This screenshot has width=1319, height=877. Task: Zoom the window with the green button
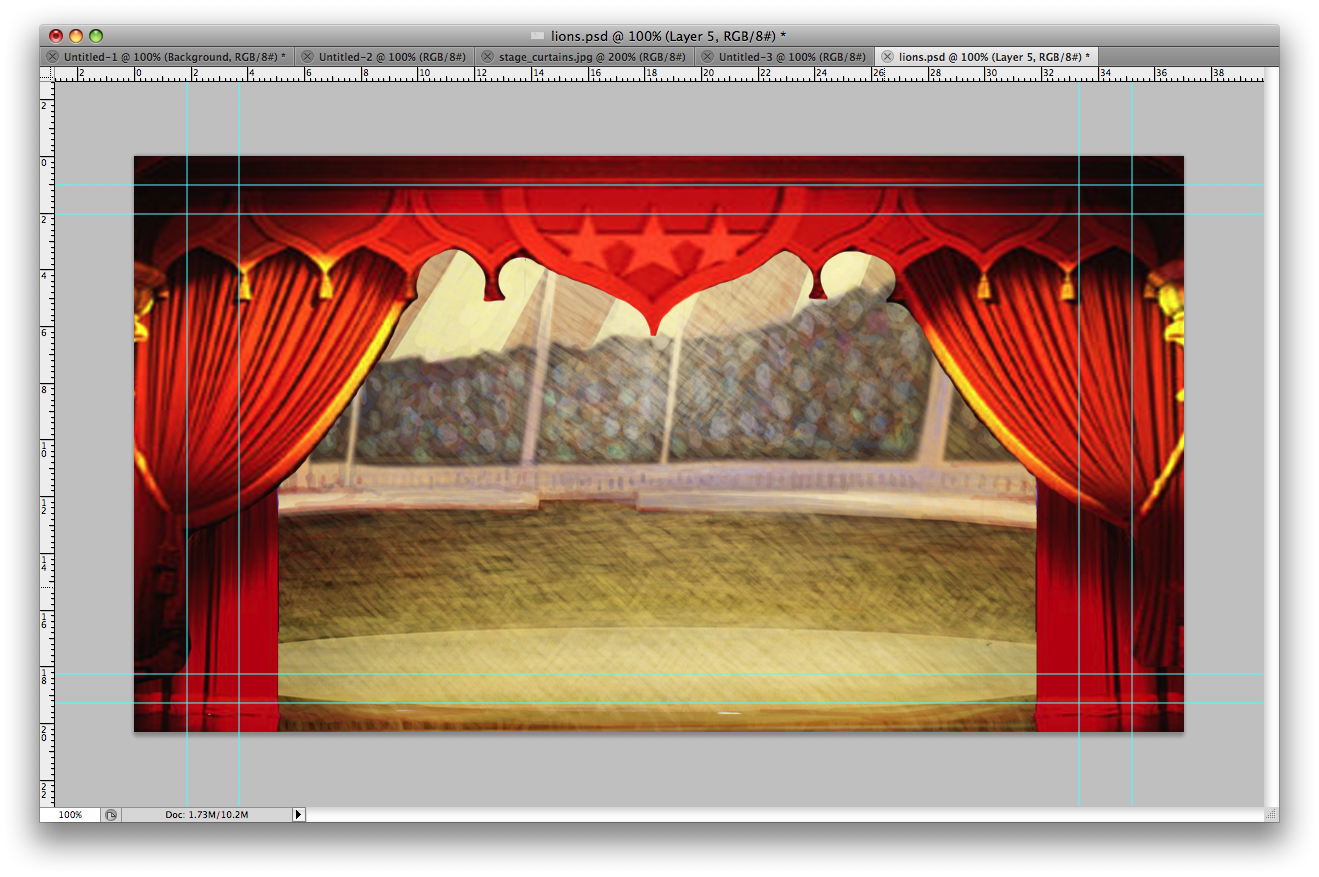pos(95,34)
